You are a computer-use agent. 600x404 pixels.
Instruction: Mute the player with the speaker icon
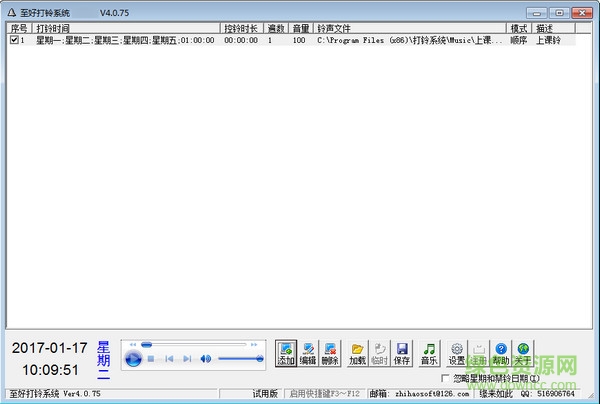click(x=205, y=359)
